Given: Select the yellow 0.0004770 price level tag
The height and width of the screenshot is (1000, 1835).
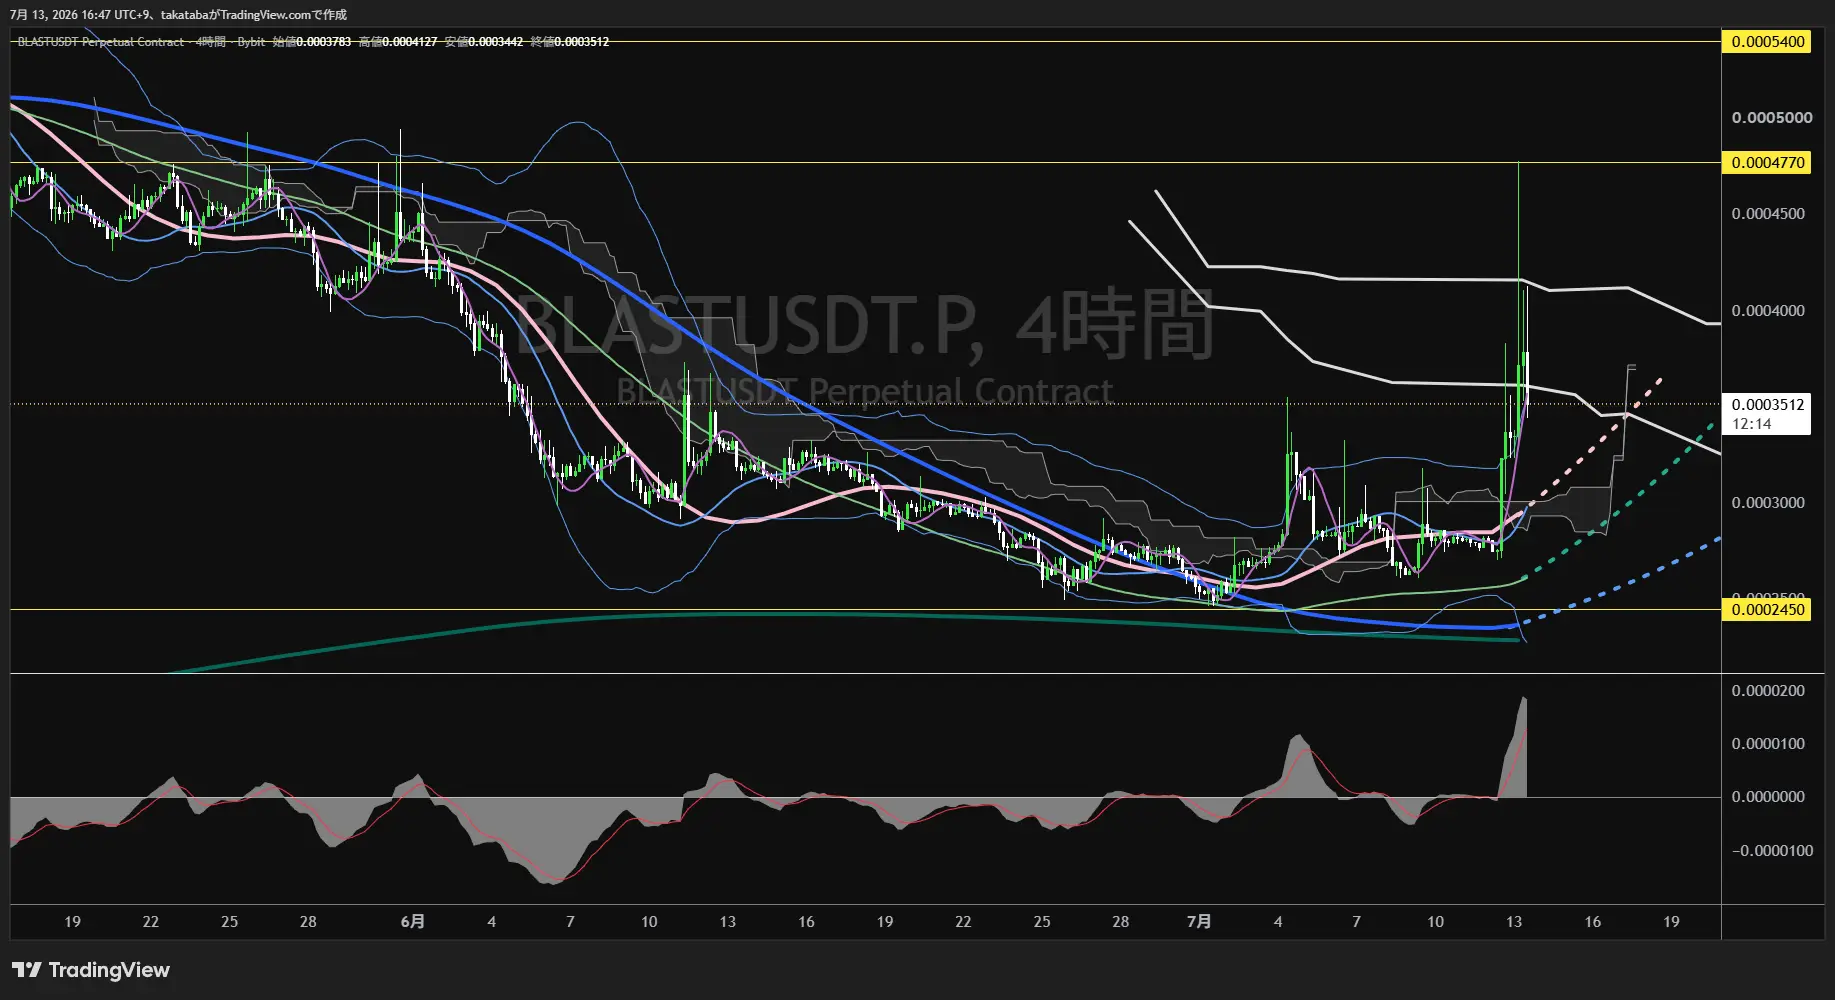Looking at the screenshot, I should click(x=1767, y=163).
